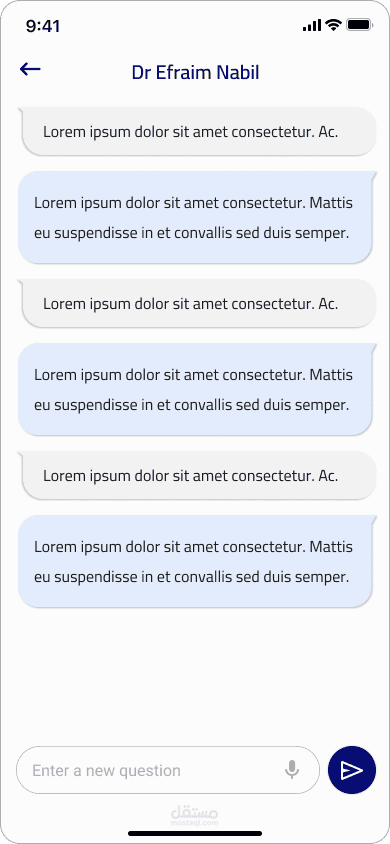Screen dimensions: 390x844
Task: Select the second blue message bubble
Action: pyautogui.click(x=197, y=389)
